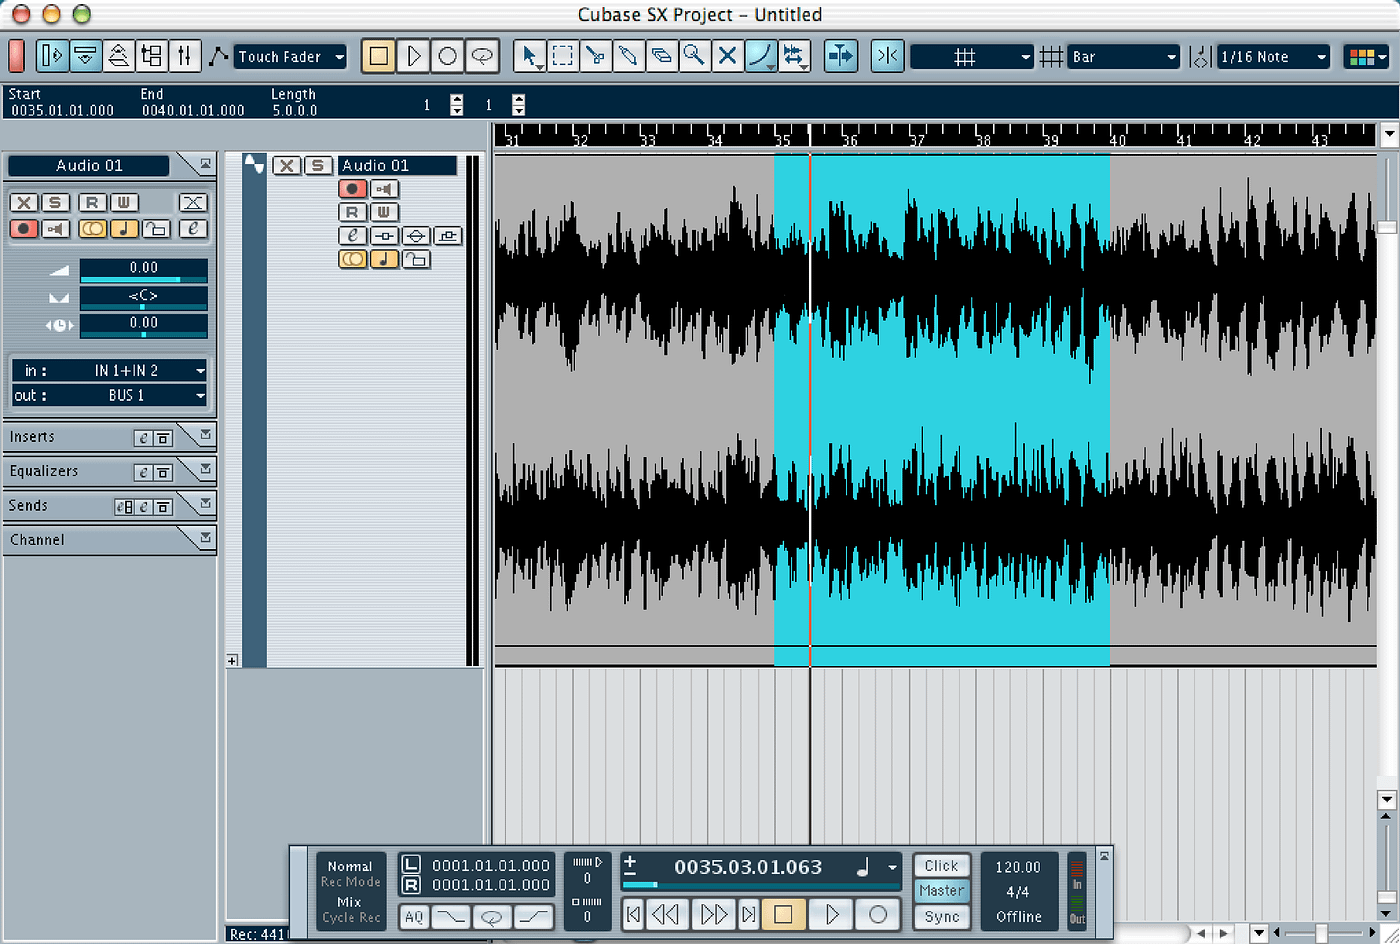Image resolution: width=1400 pixels, height=944 pixels.
Task: Click EQ icon in Audio 01 track row
Action: click(x=417, y=236)
